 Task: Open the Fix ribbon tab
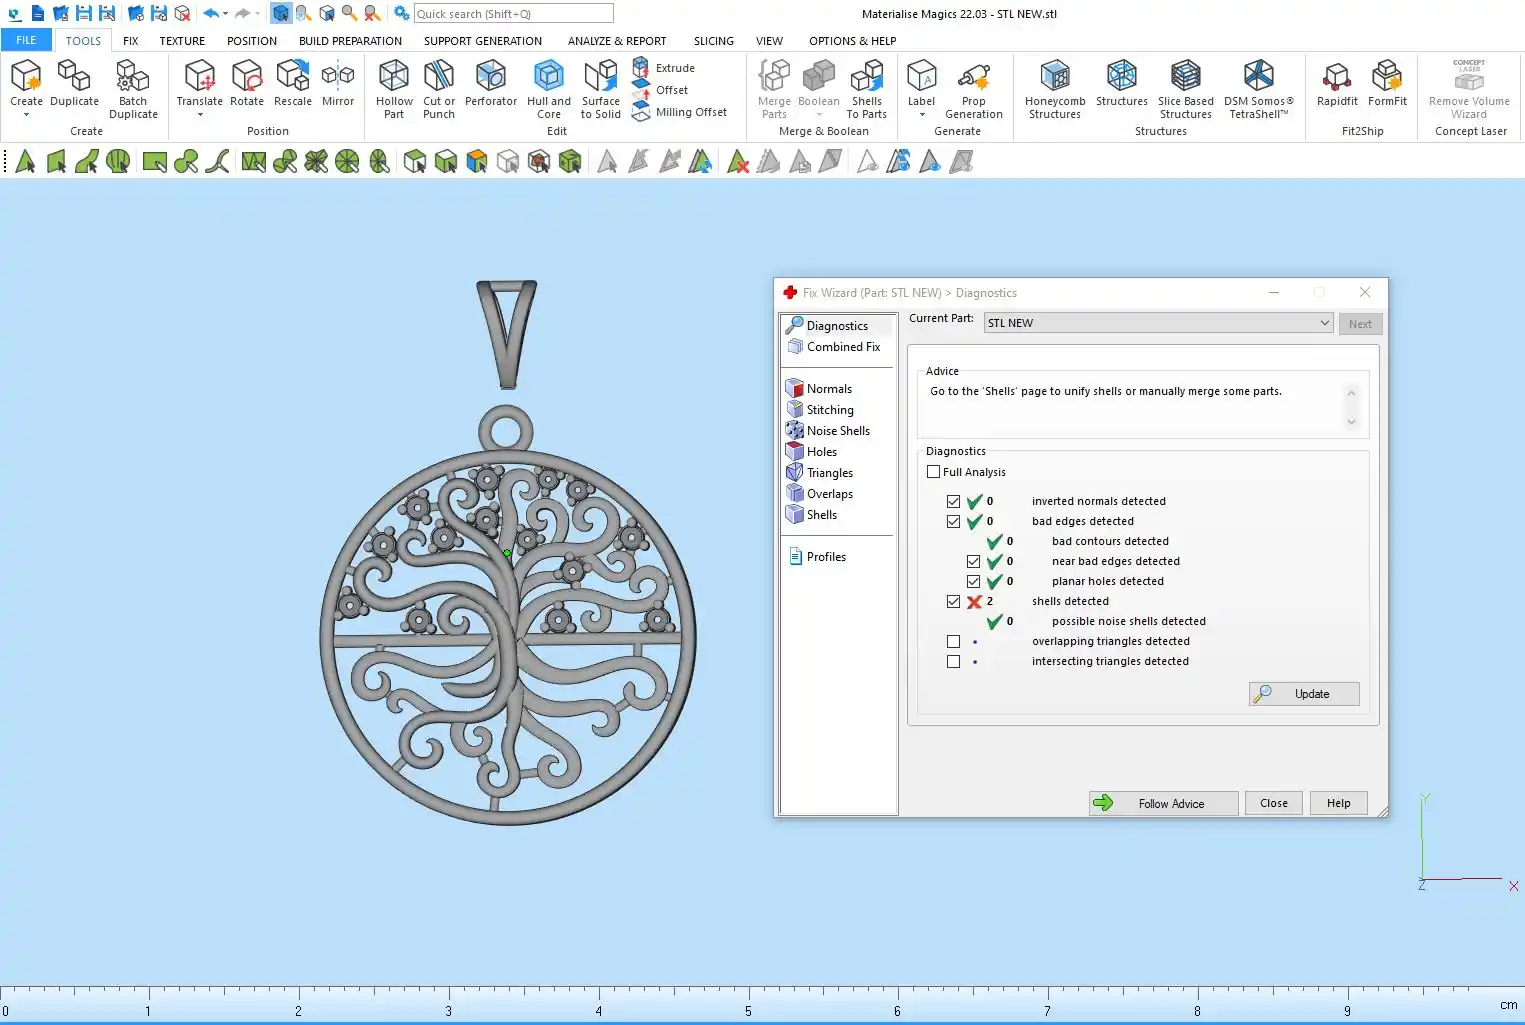coord(130,41)
